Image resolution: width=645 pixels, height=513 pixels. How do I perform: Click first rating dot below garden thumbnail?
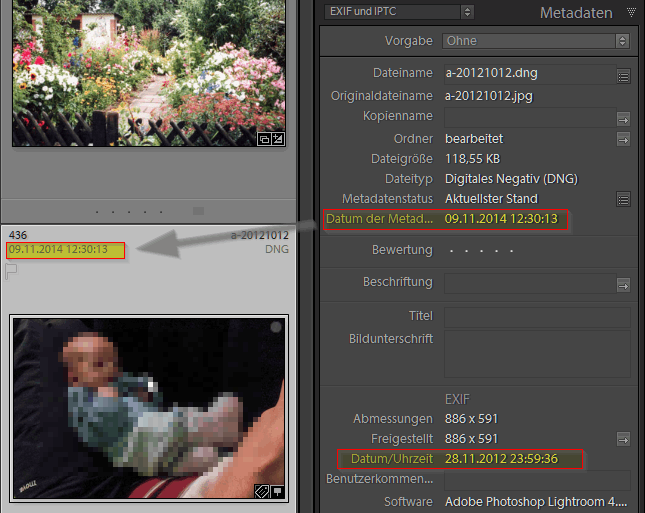click(x=97, y=212)
